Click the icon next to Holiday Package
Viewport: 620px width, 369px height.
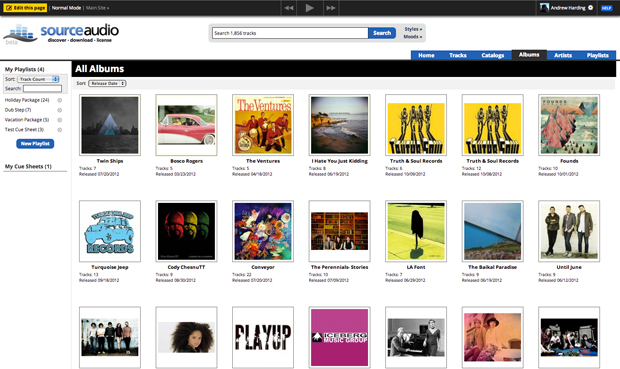[x=60, y=100]
